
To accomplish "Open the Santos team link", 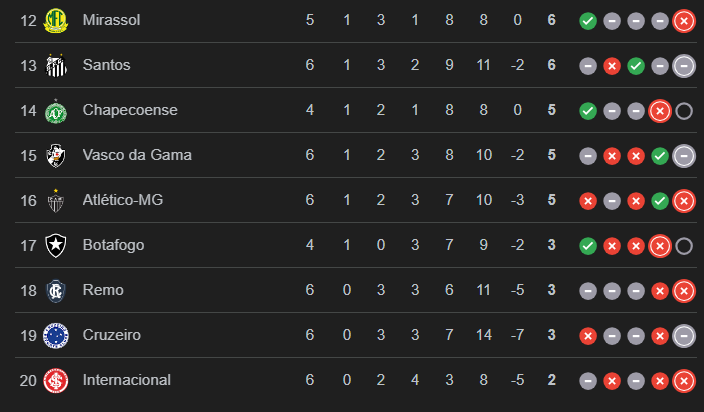I will click(107, 65).
